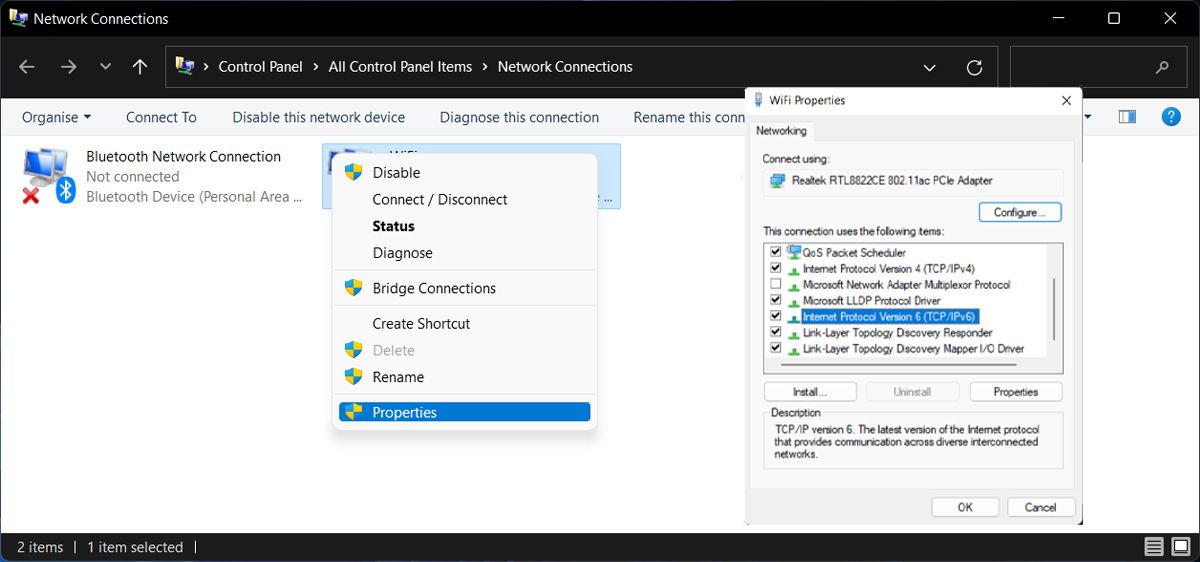Click the Install... button
This screenshot has width=1200, height=562.
click(x=809, y=392)
